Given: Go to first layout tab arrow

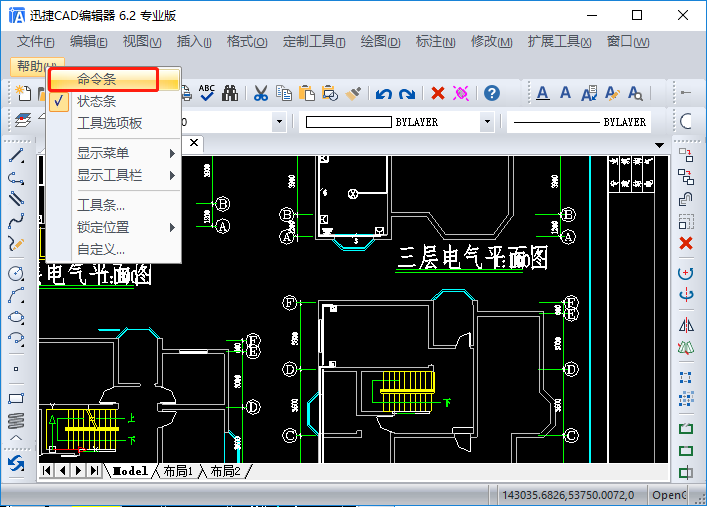Looking at the screenshot, I should pyautogui.click(x=46, y=471).
